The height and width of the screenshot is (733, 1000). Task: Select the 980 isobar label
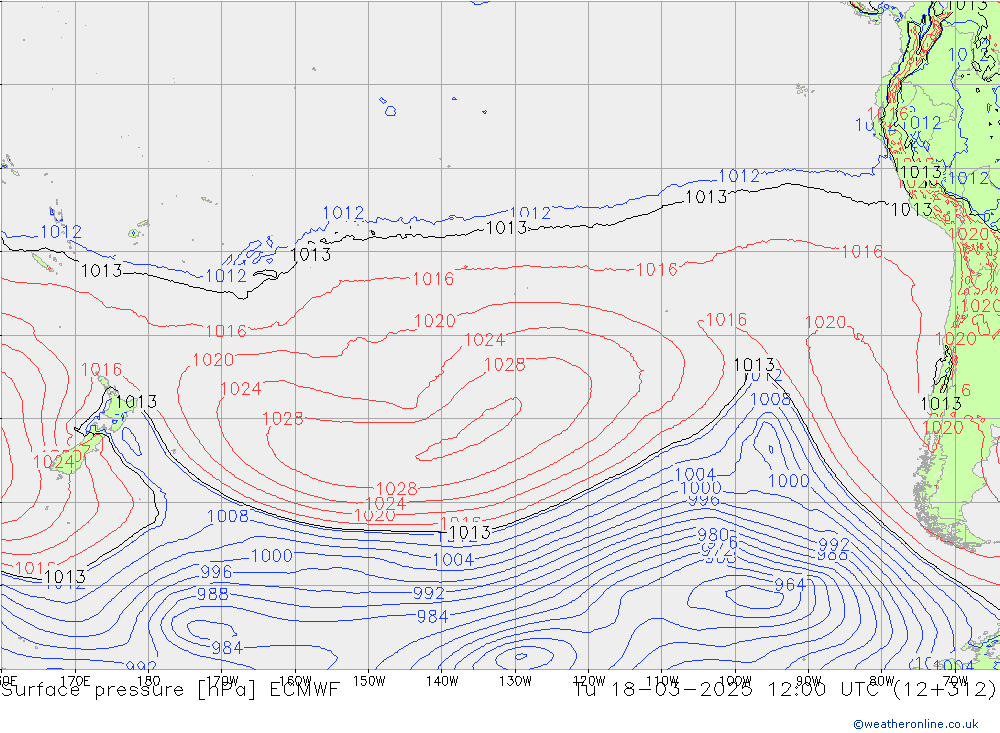[714, 535]
